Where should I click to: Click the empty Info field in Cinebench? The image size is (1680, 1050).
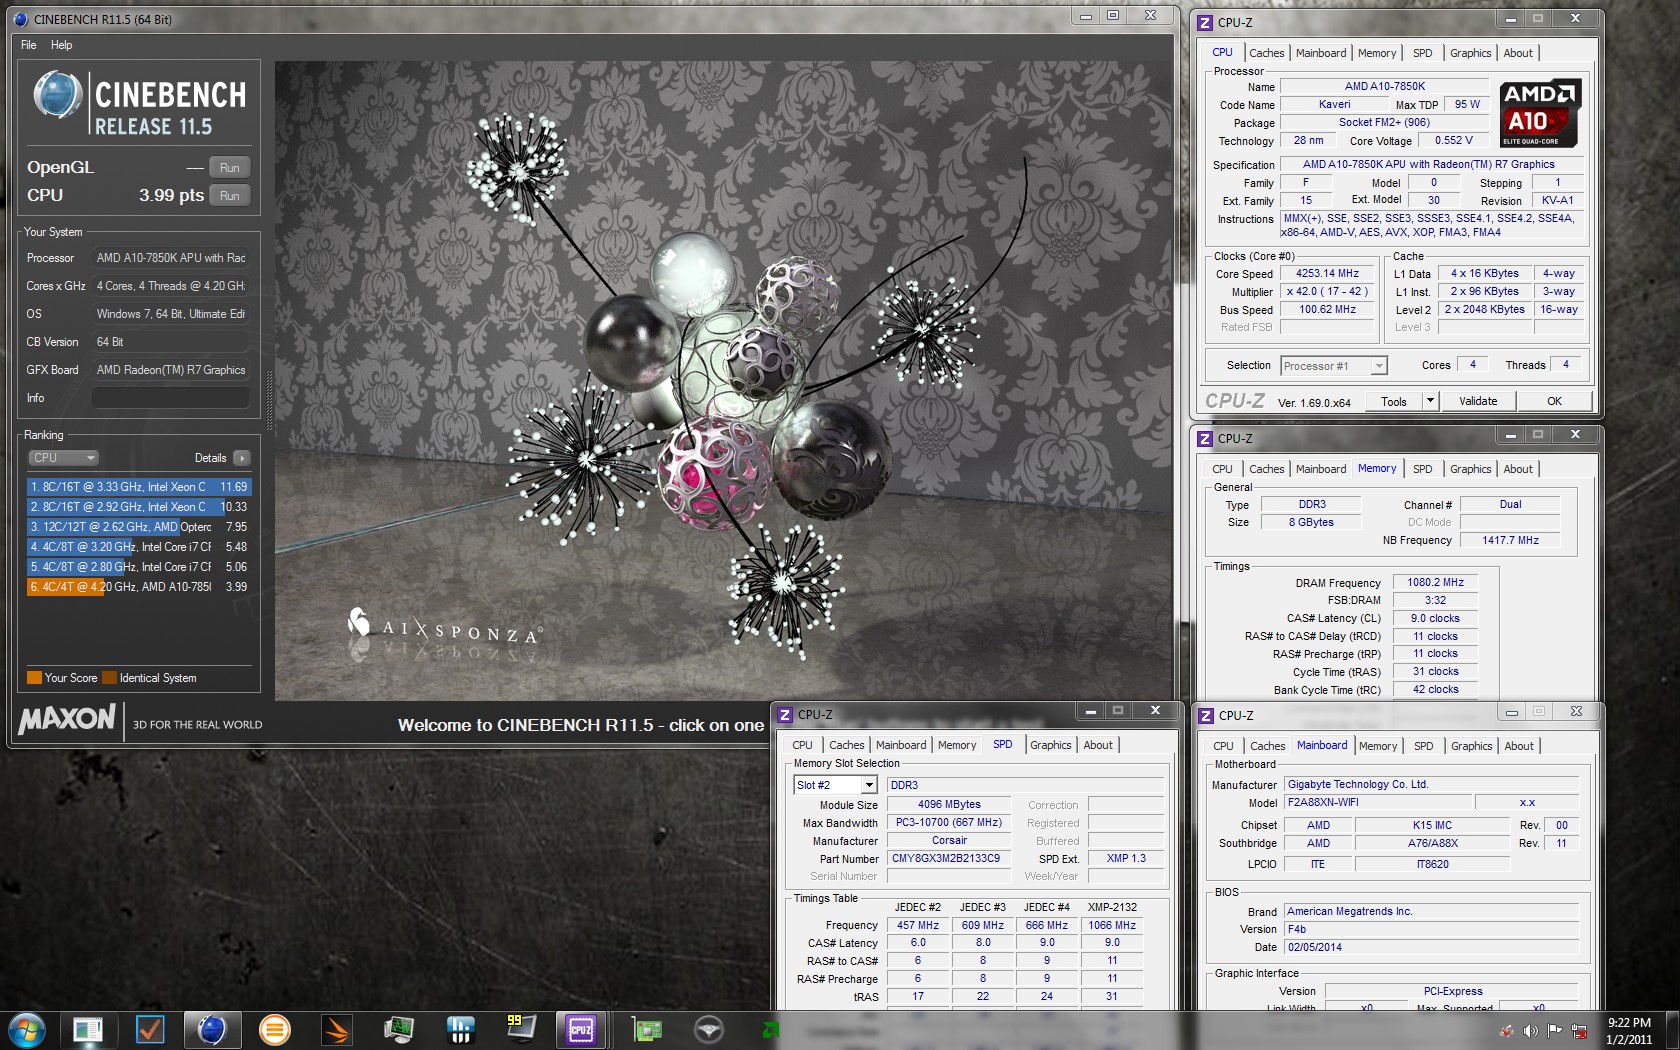(x=171, y=398)
